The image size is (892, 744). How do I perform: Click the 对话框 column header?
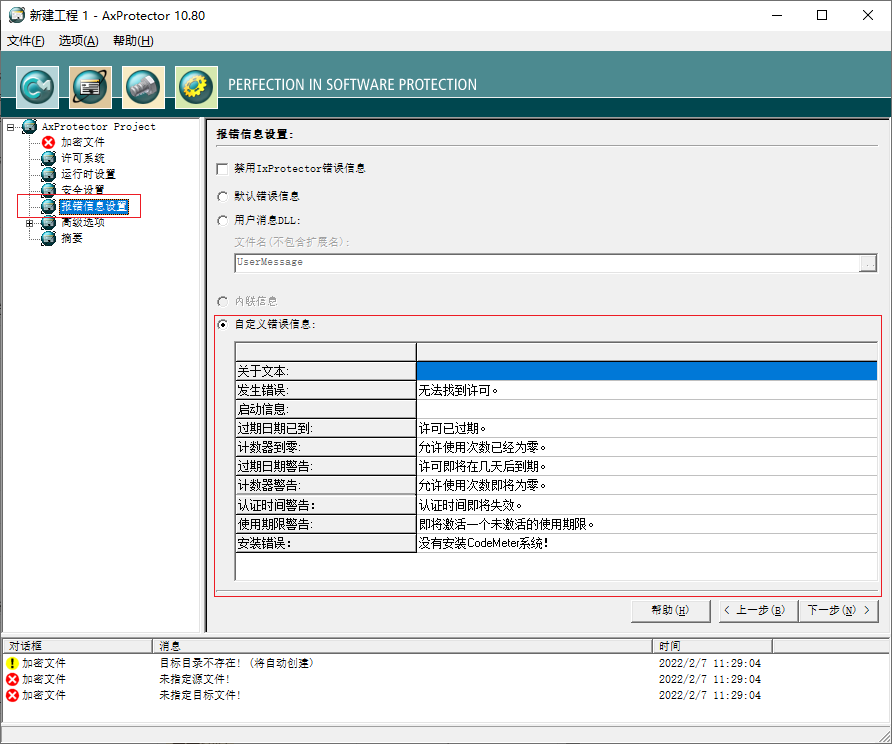[x=77, y=646]
